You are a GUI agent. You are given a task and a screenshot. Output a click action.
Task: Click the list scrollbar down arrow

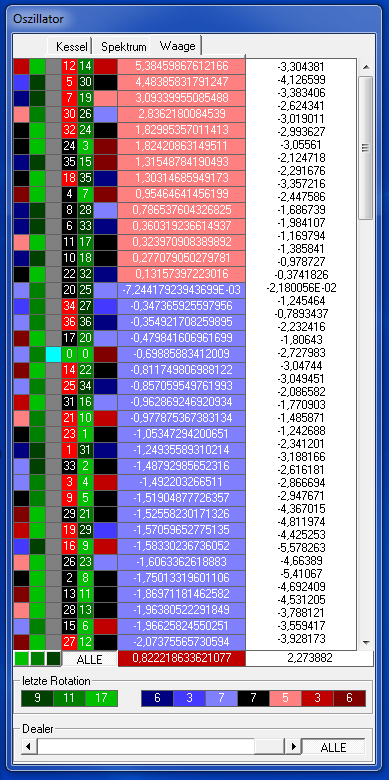tap(366, 643)
